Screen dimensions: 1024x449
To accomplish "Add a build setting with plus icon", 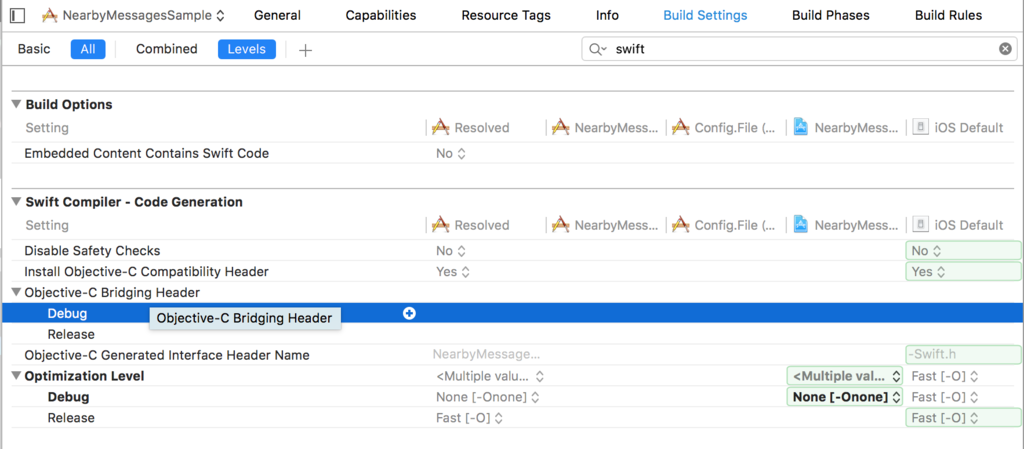I will pyautogui.click(x=305, y=50).
